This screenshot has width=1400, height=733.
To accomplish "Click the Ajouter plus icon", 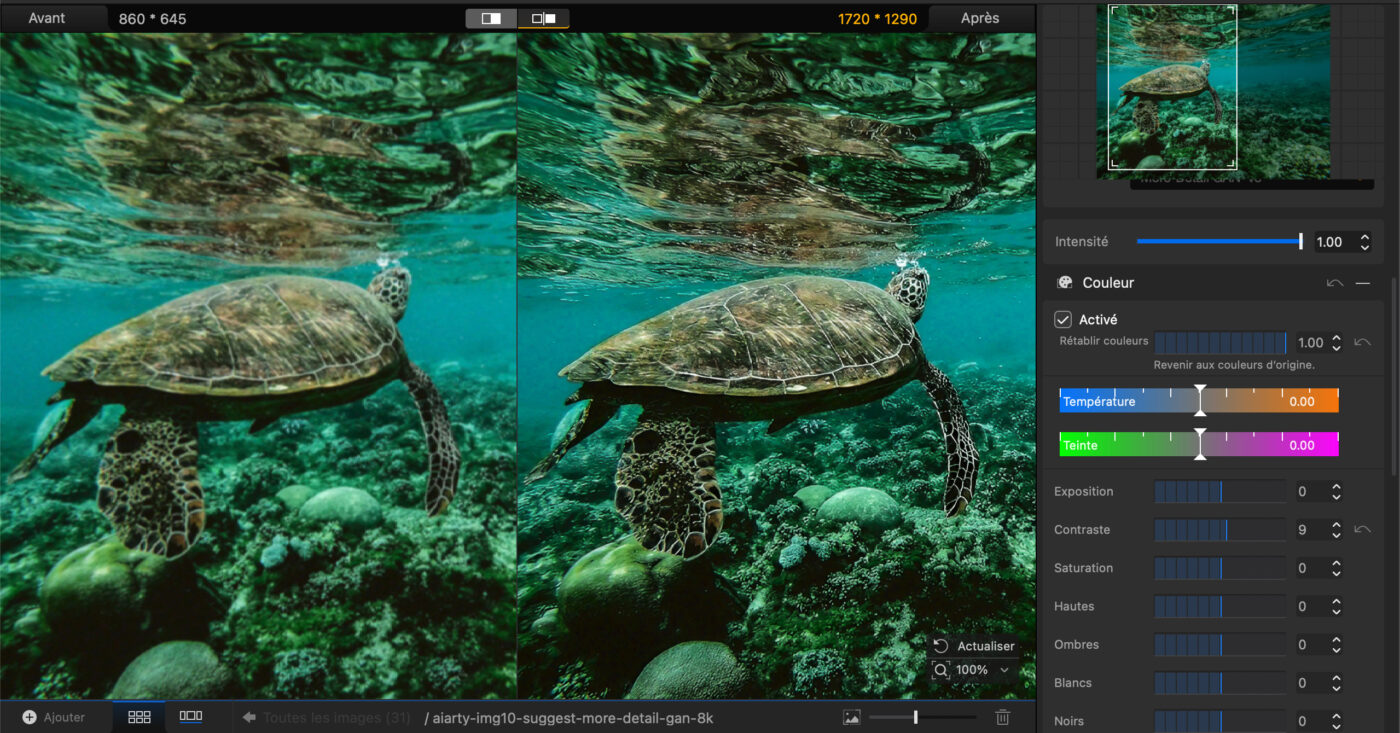I will pyautogui.click(x=29, y=717).
